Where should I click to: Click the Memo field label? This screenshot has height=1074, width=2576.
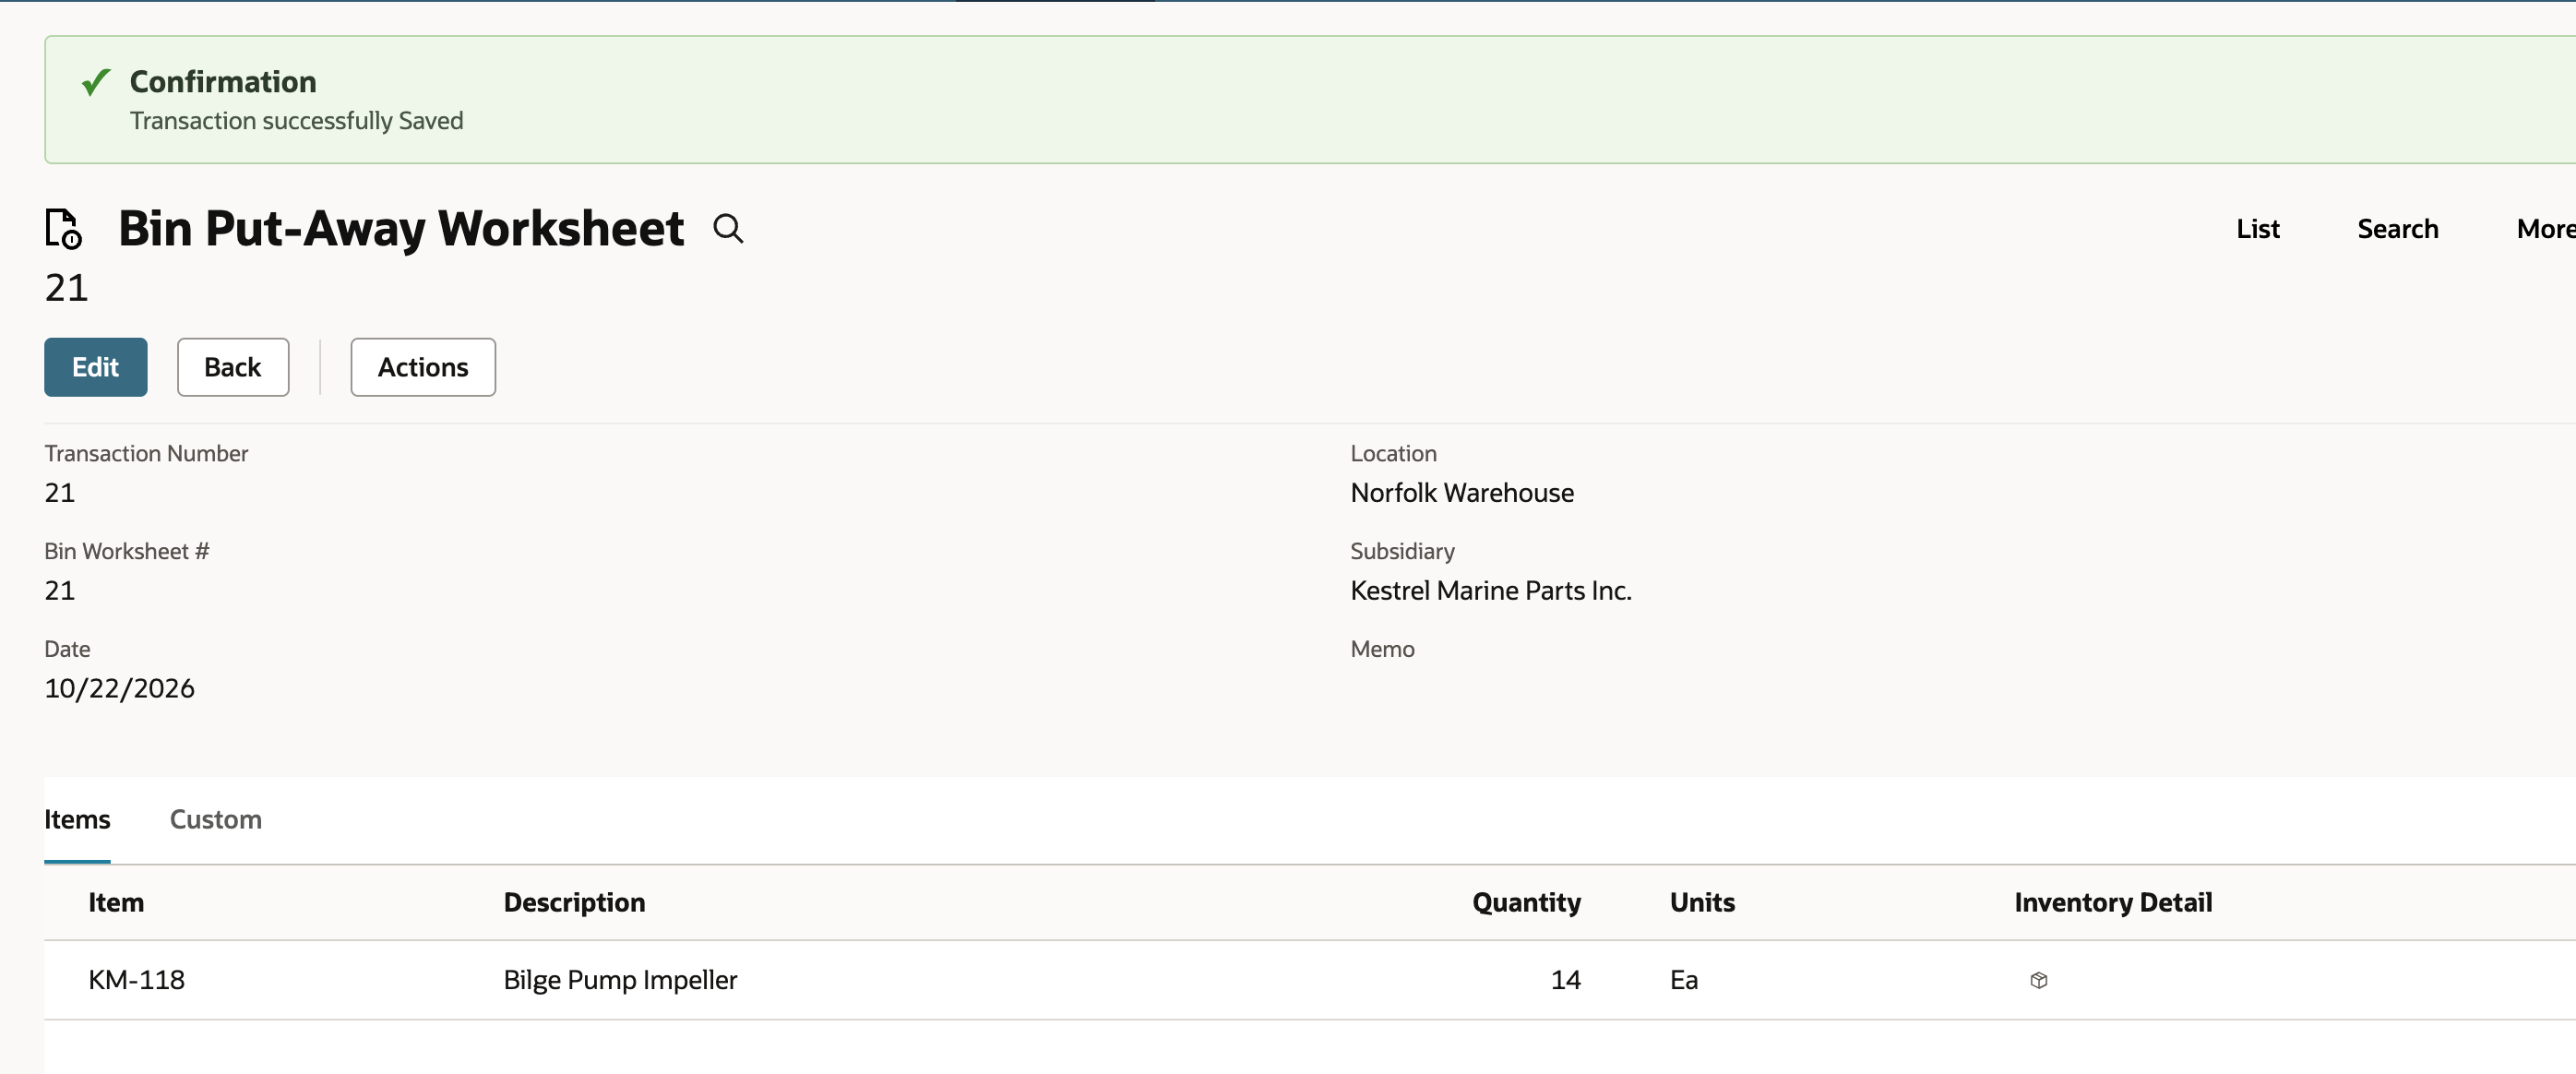pos(1382,649)
